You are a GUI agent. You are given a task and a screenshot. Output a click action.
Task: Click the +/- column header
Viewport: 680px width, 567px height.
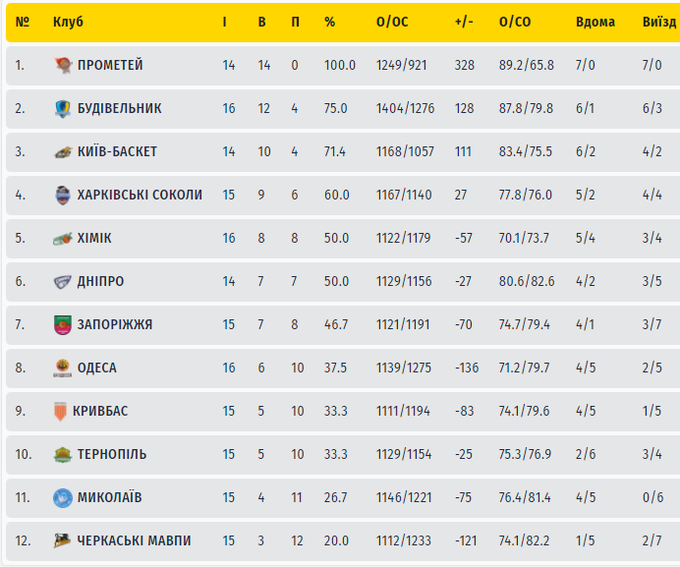point(463,21)
